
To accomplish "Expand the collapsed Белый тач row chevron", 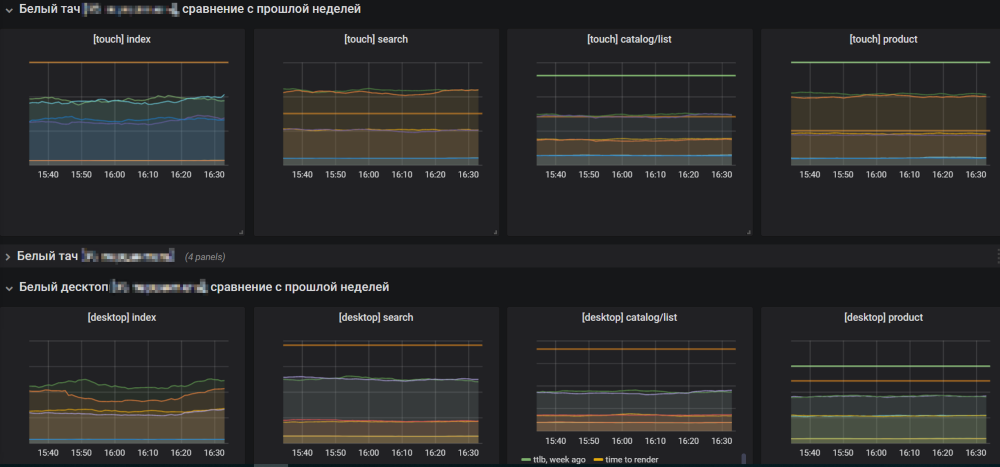I will (x=8, y=257).
